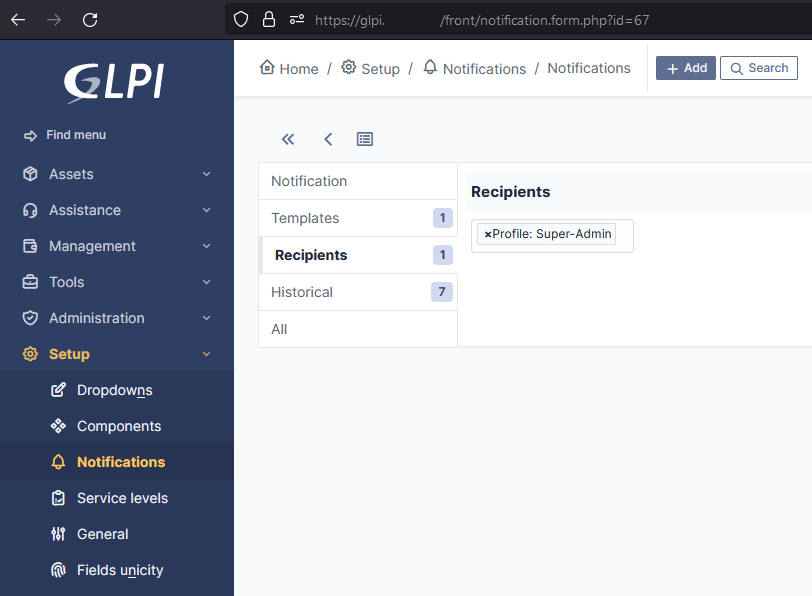Select the Service levels icon

point(60,498)
